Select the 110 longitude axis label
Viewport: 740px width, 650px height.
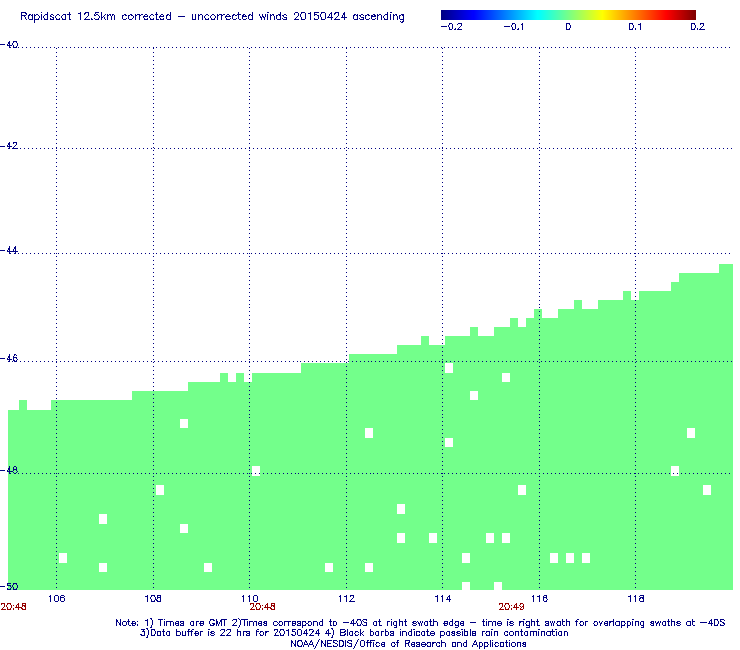250,599
